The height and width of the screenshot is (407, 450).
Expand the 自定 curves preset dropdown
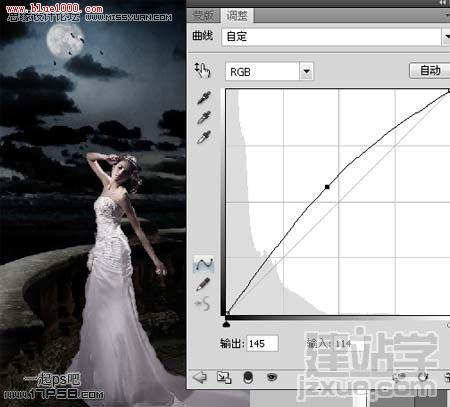pyautogui.click(x=446, y=37)
